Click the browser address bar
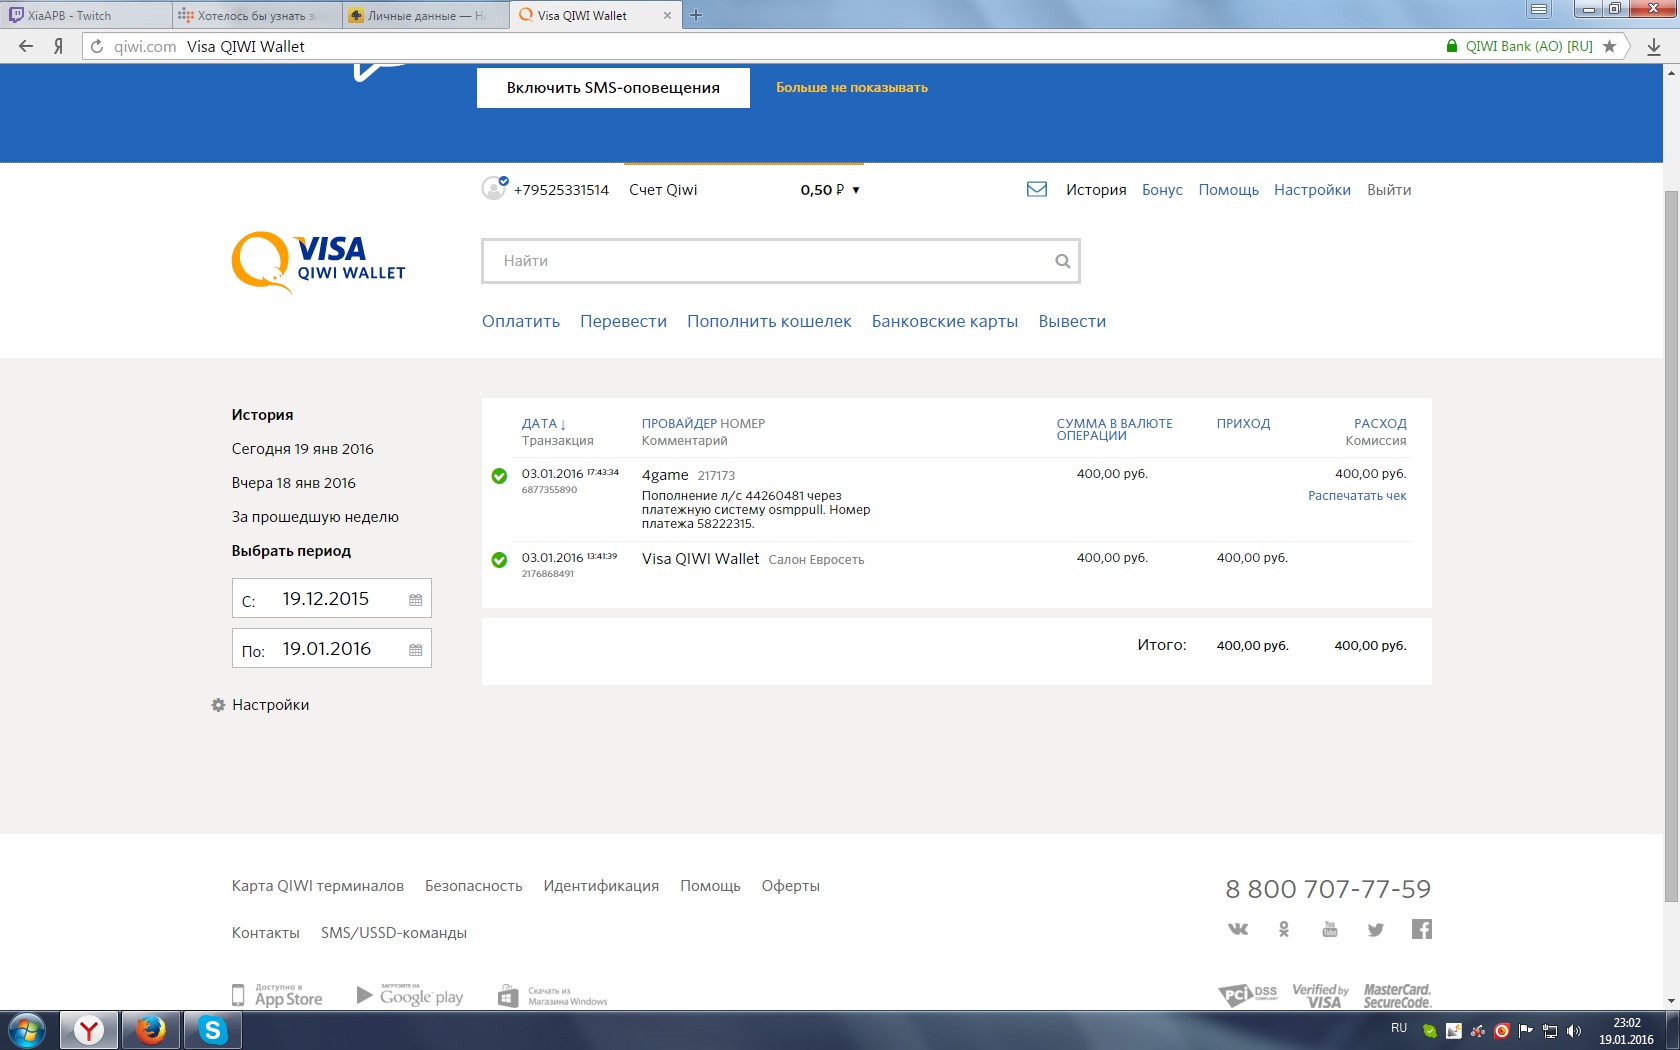 click(x=760, y=46)
